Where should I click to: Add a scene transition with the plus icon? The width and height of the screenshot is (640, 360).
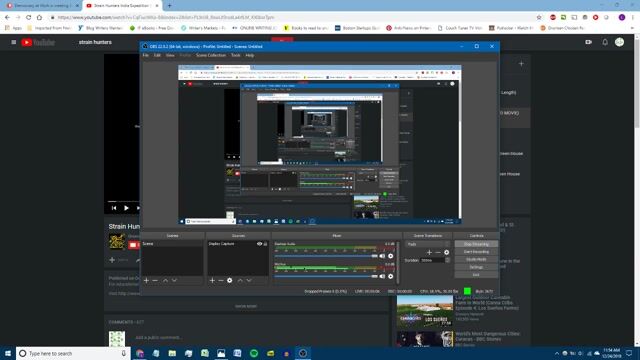point(429,252)
